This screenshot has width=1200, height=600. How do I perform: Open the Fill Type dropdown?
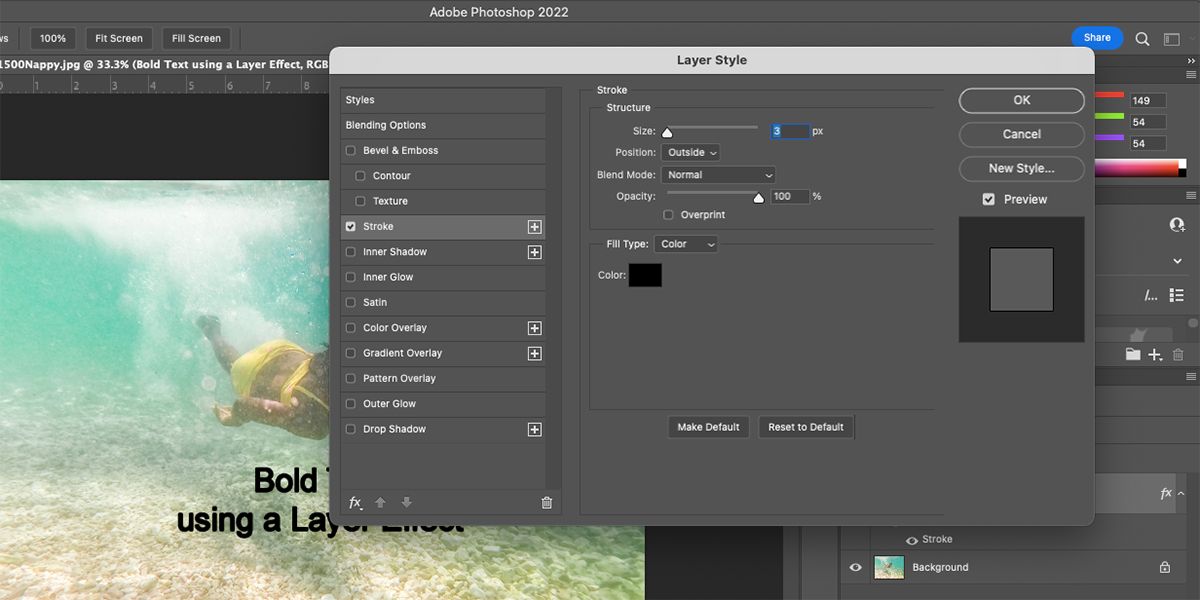click(686, 244)
